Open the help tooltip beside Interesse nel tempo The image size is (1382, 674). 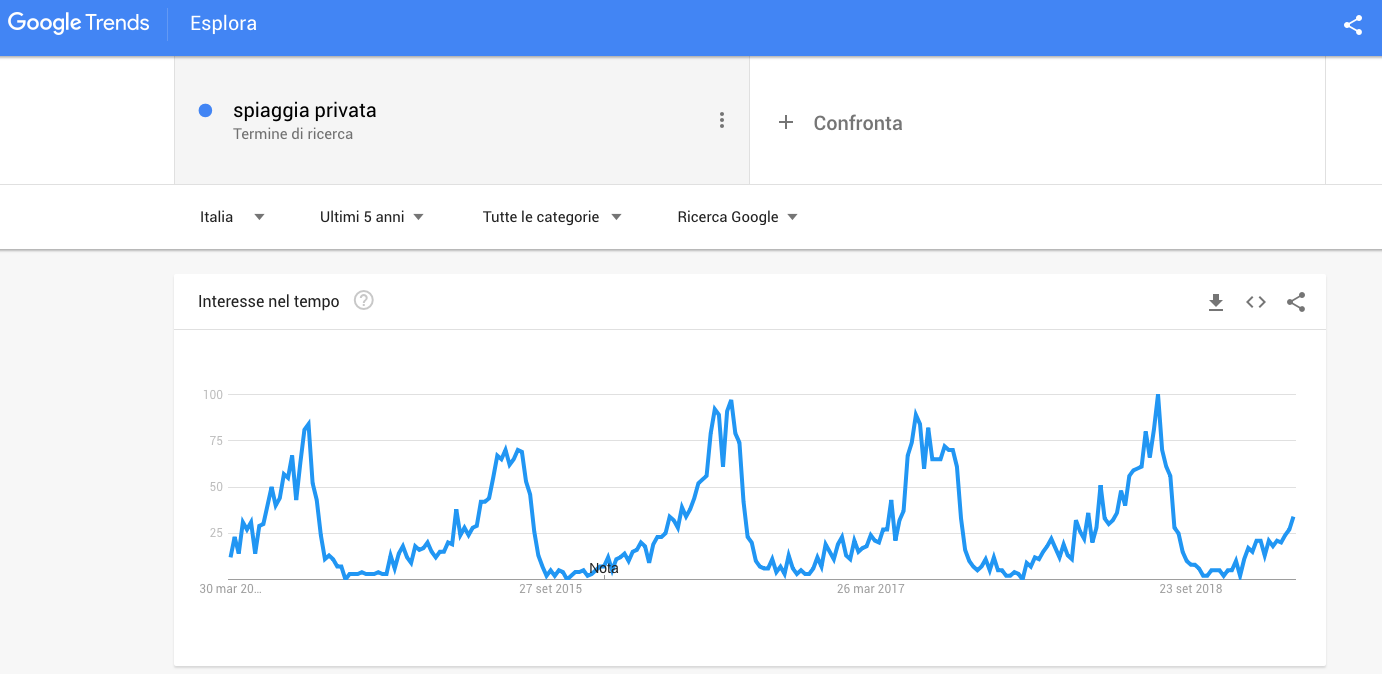click(363, 300)
